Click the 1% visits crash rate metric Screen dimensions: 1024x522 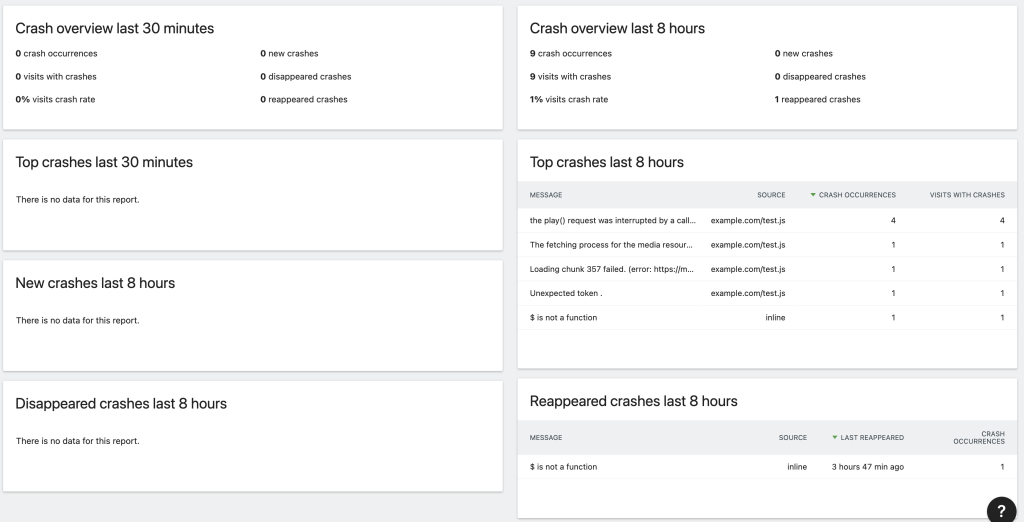click(569, 100)
